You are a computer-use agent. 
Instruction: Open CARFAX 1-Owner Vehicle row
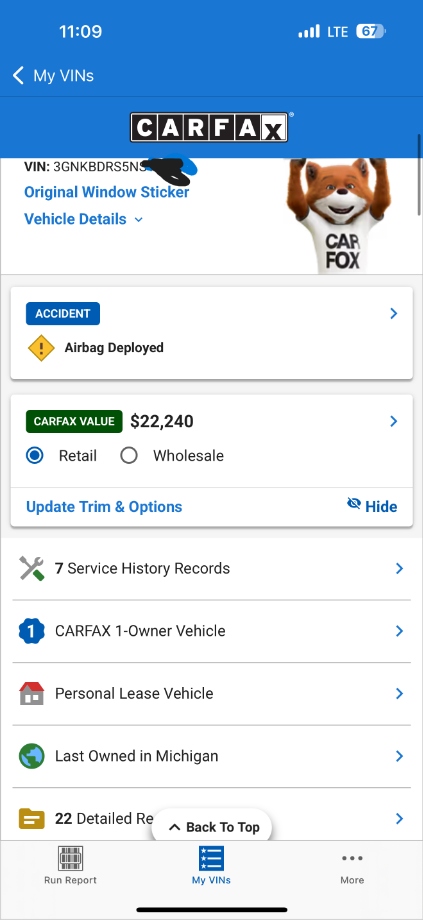point(211,631)
